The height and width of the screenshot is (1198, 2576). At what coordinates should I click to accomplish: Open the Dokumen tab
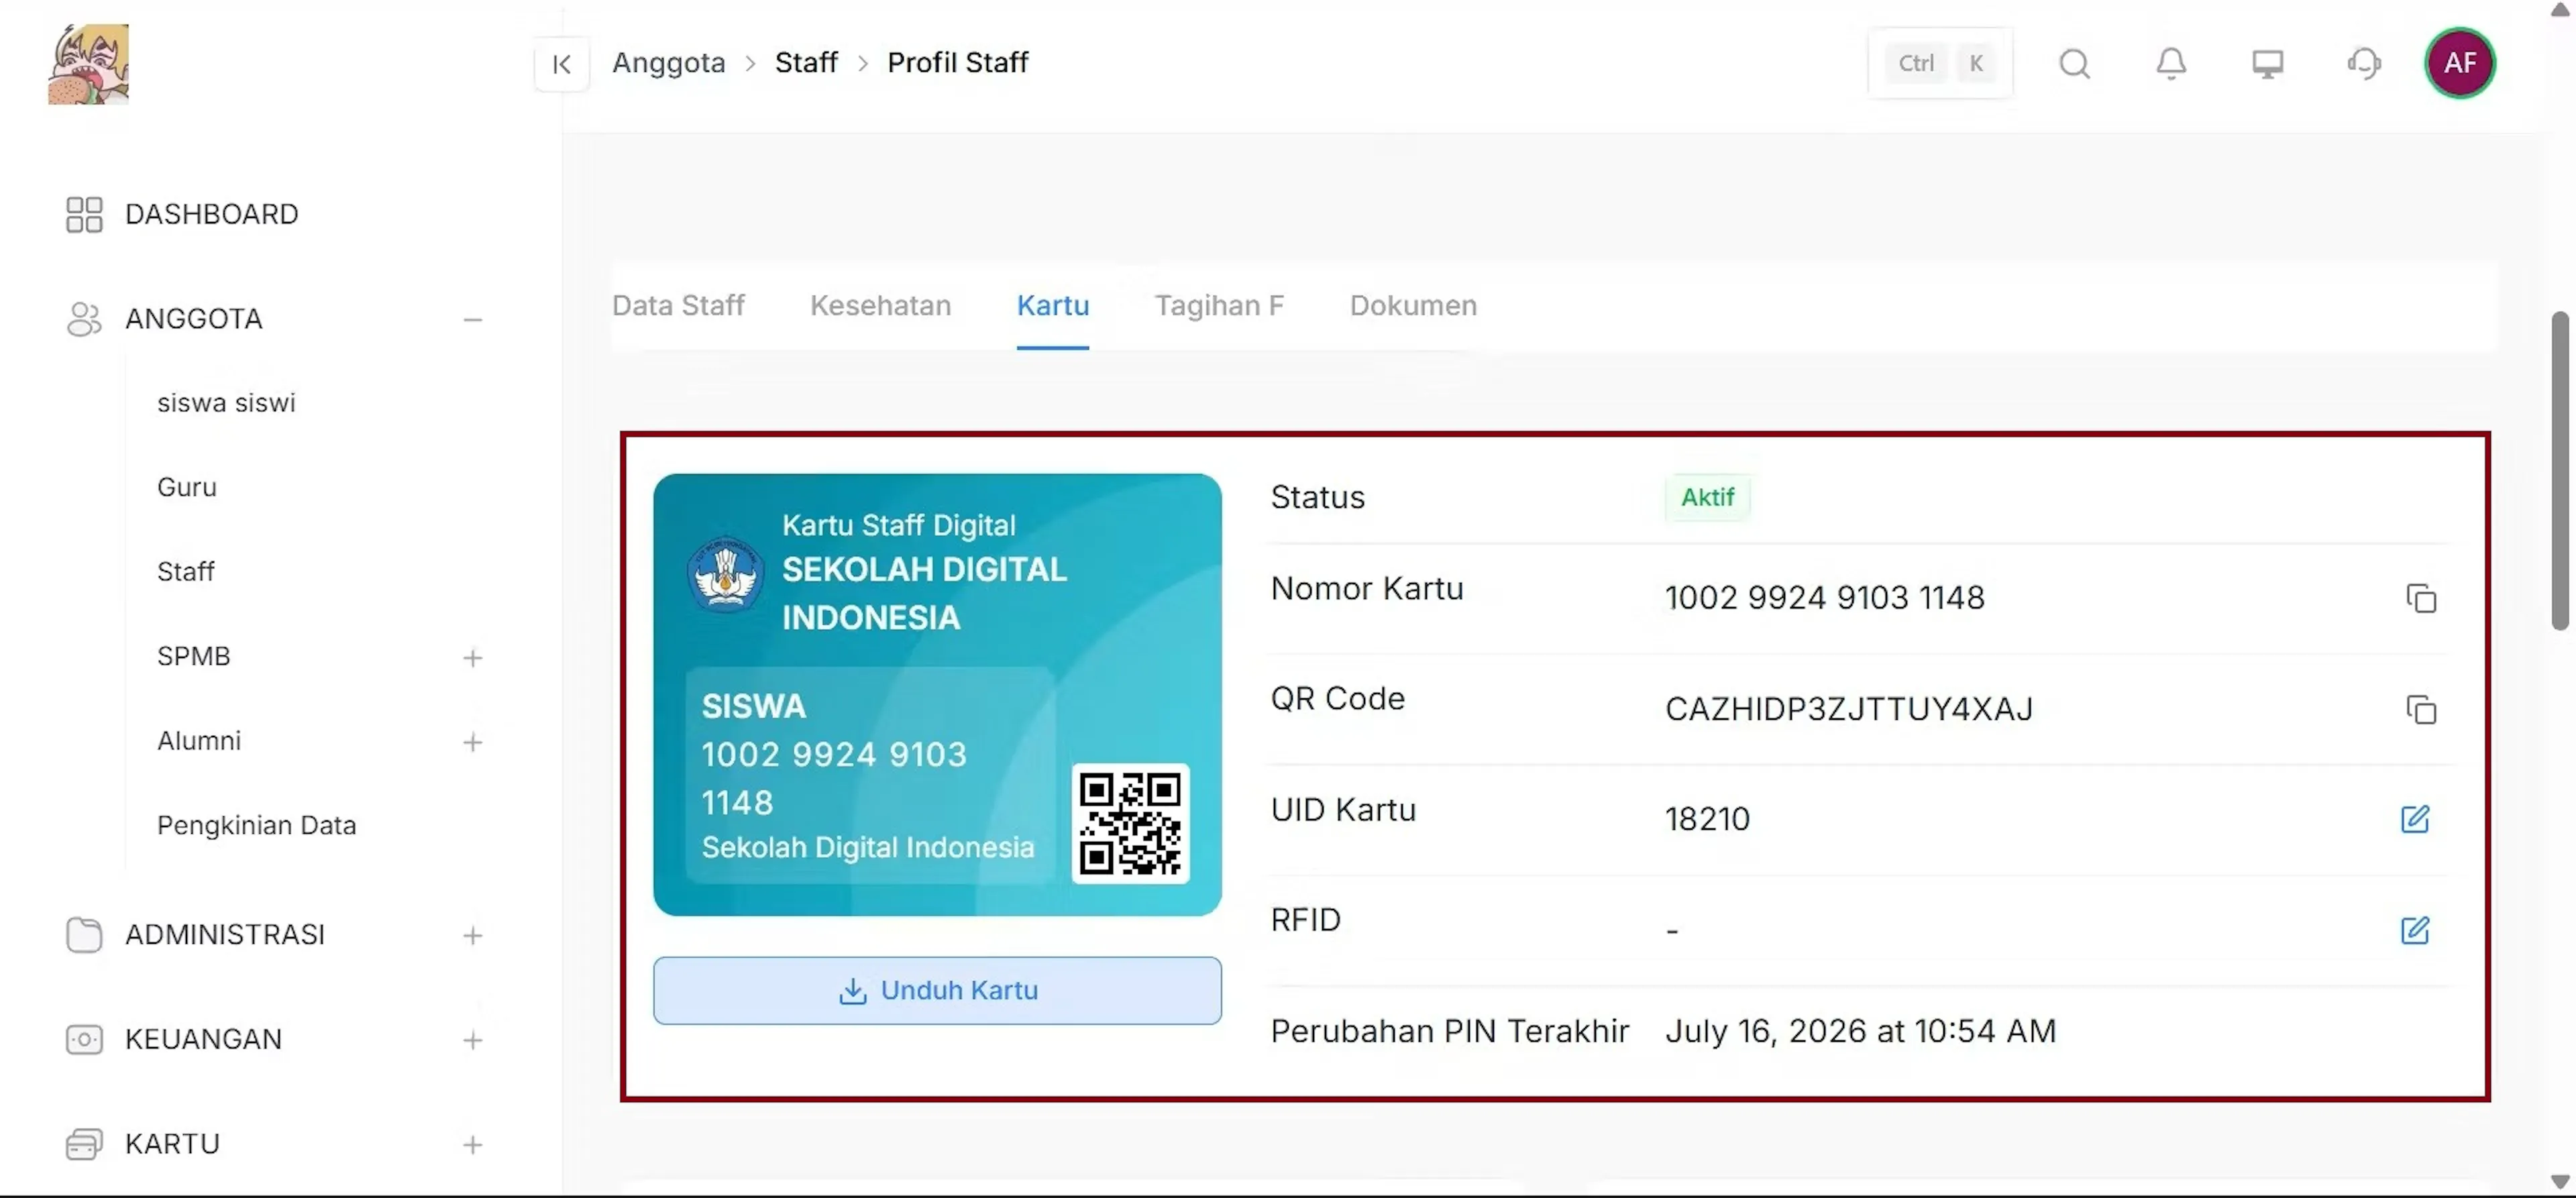point(1413,306)
